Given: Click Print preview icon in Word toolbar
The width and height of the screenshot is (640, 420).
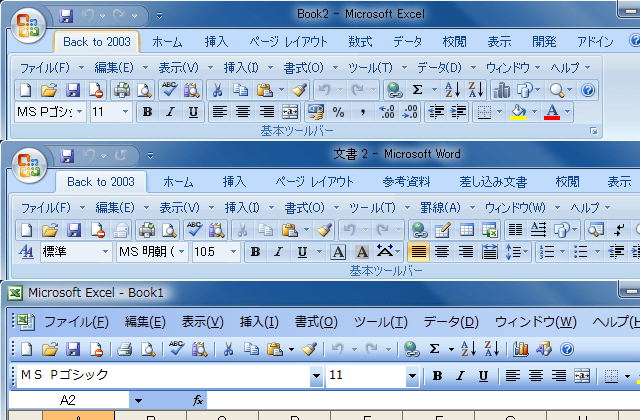Looking at the screenshot, I should click(x=169, y=230).
